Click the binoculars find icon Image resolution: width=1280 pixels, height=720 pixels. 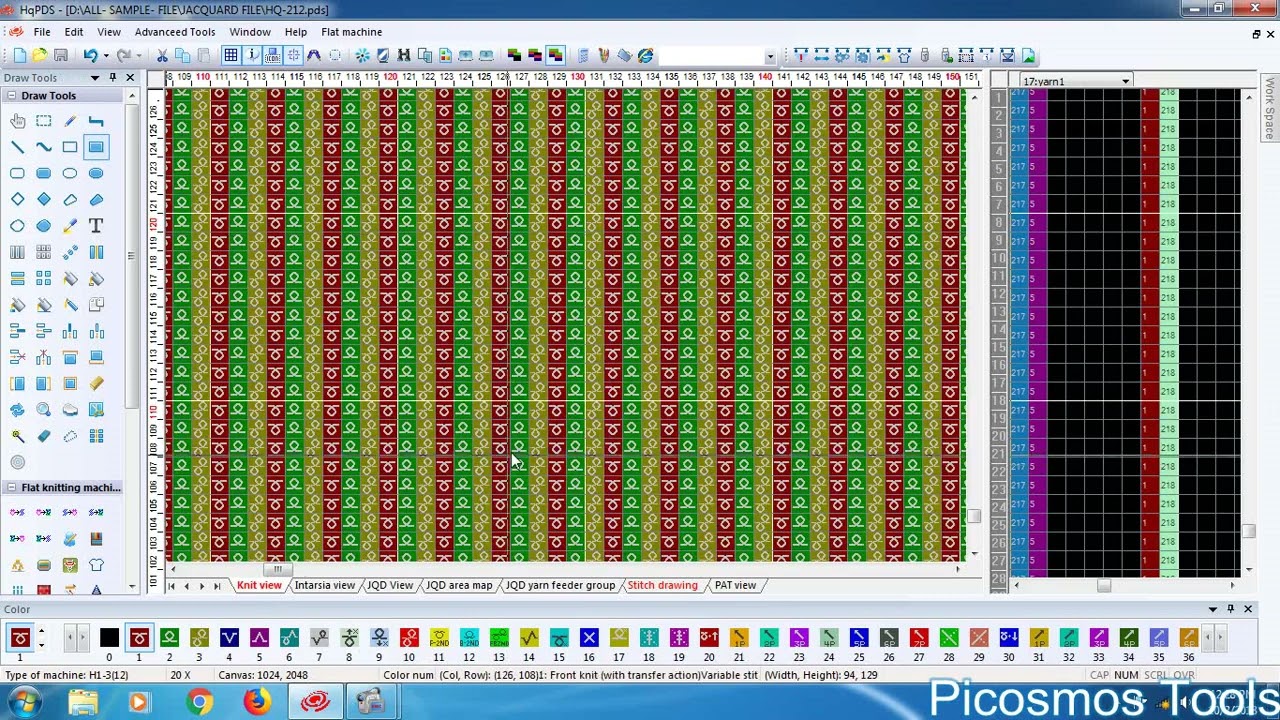pos(404,56)
